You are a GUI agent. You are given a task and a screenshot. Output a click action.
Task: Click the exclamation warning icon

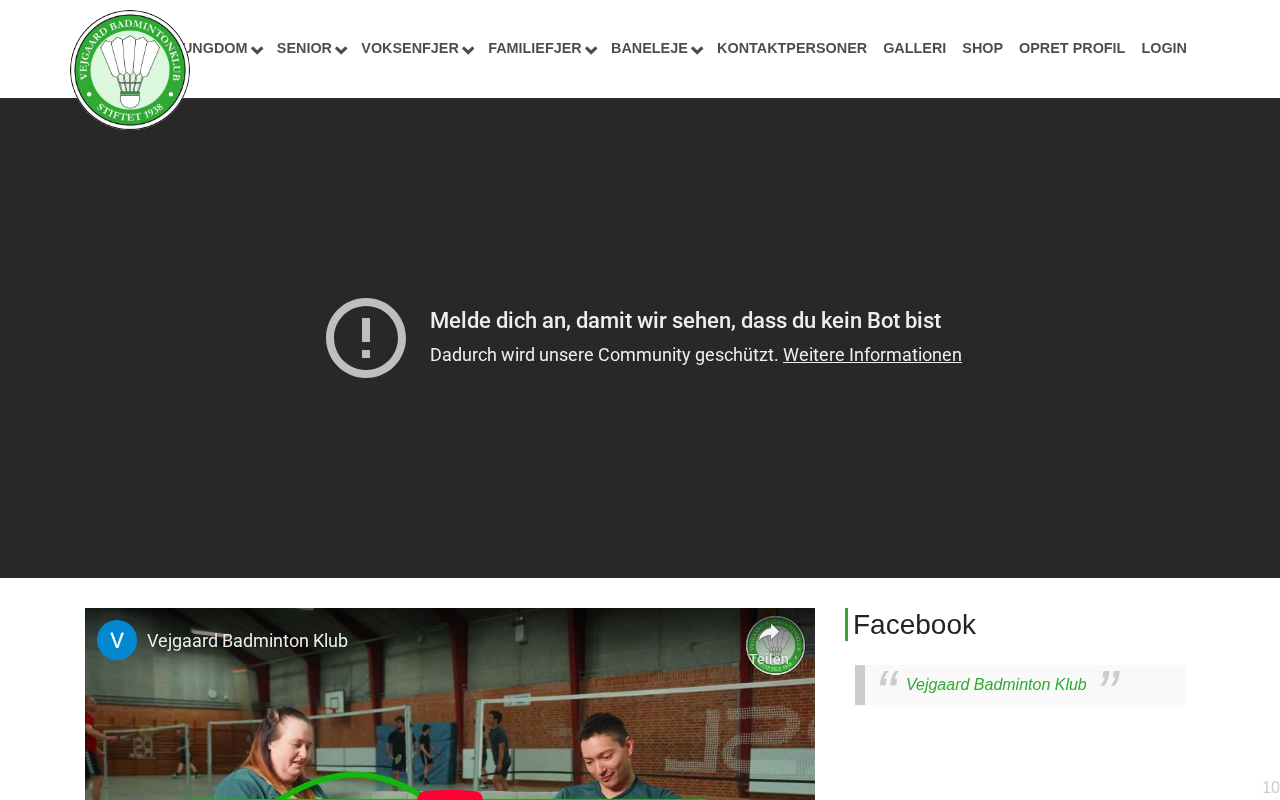[366, 338]
